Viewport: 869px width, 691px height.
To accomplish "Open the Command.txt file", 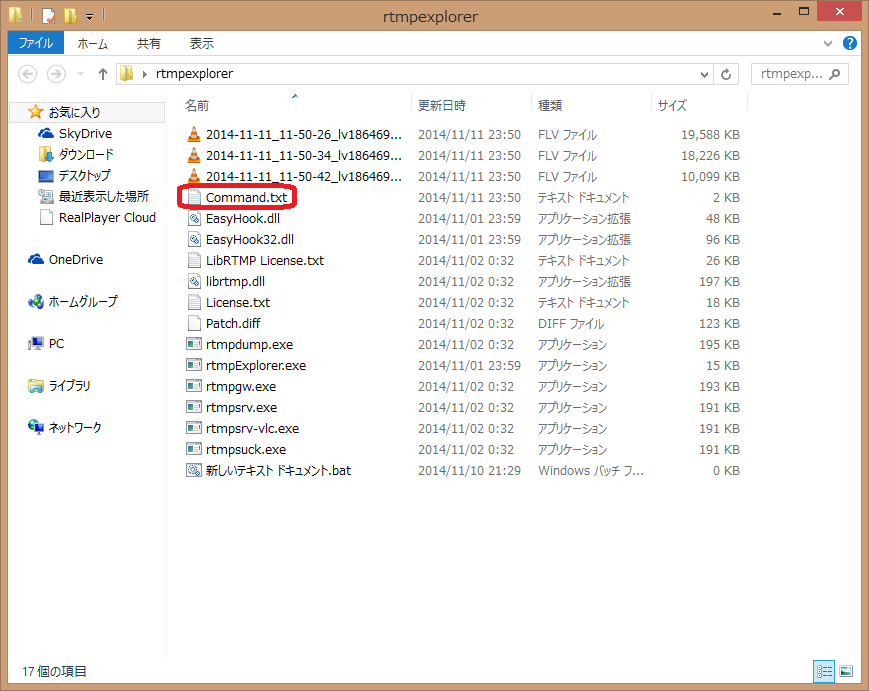I will (x=246, y=198).
